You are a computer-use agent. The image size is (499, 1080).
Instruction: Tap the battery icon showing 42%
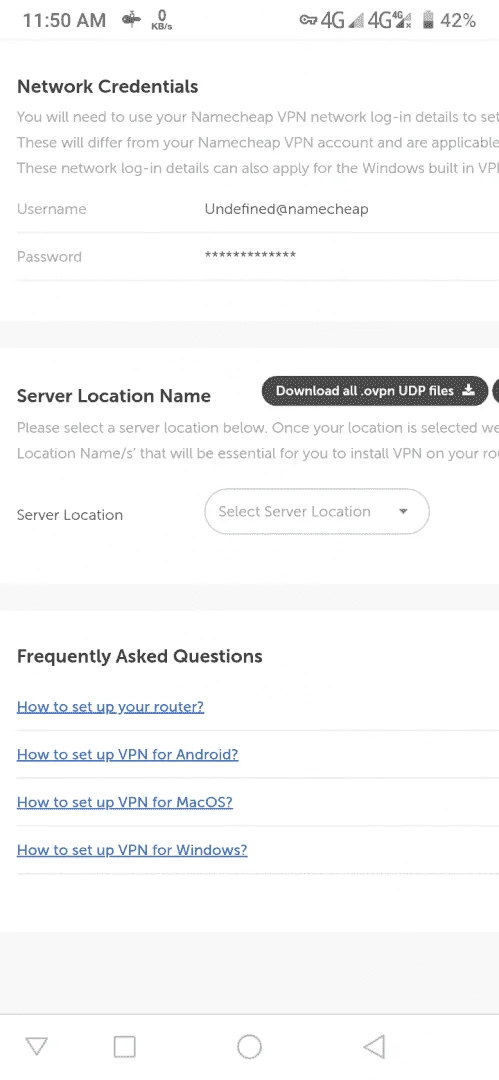tap(428, 21)
